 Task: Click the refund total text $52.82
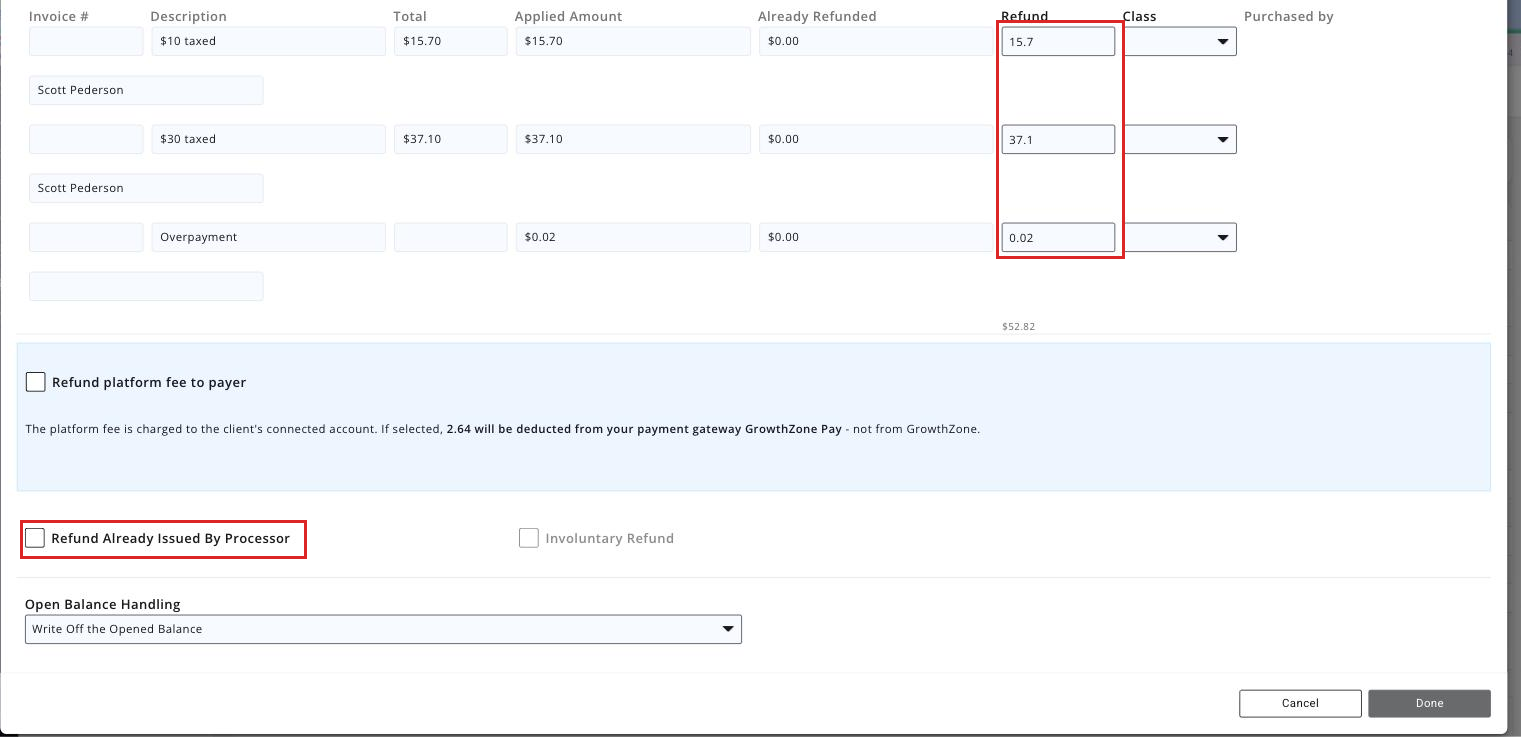[1018, 327]
